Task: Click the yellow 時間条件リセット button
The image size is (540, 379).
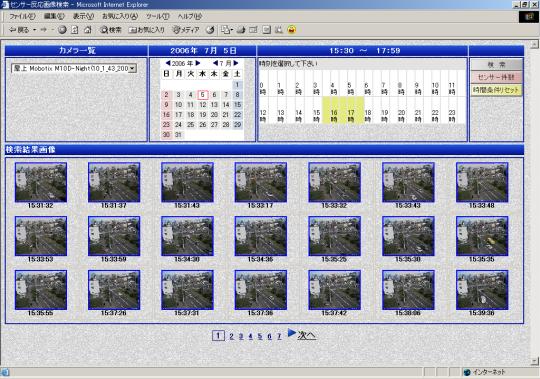Action: [x=496, y=90]
